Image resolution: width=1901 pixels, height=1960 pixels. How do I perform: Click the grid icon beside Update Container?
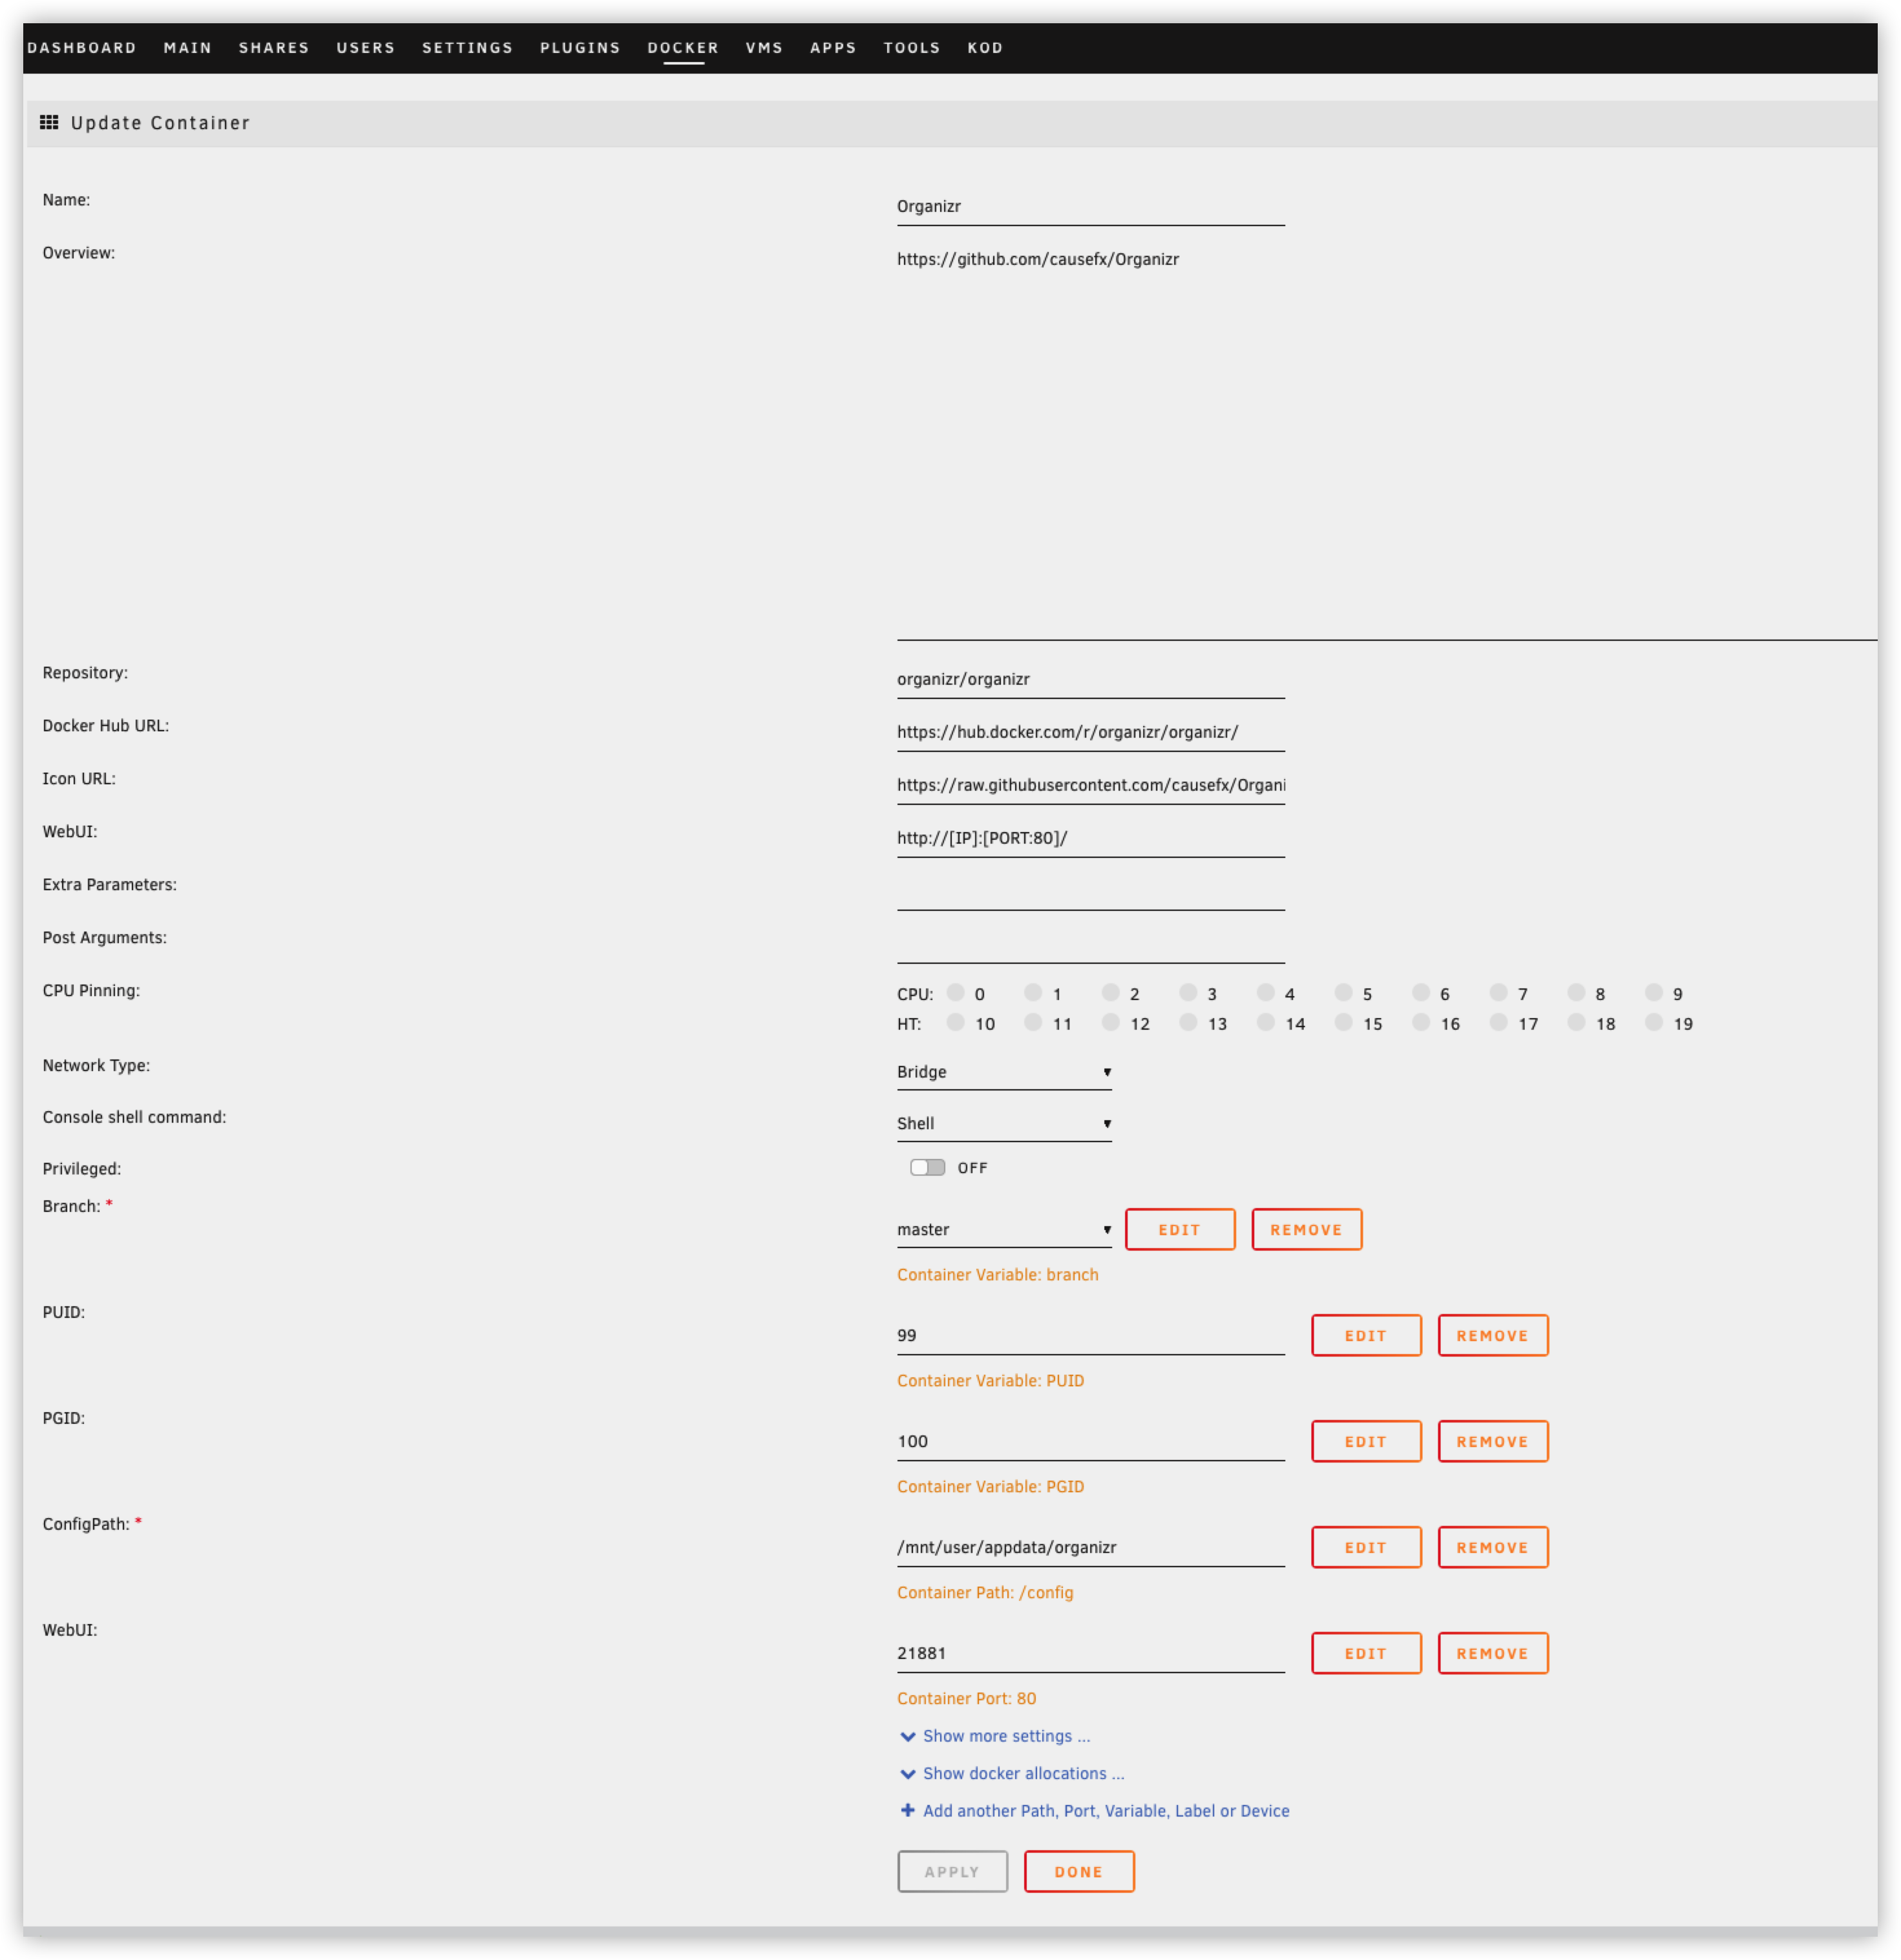51,122
